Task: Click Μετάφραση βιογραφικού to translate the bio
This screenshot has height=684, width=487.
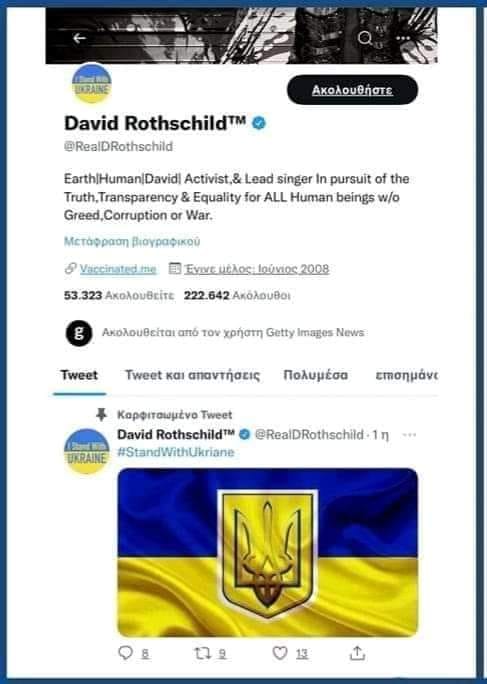Action: 132,241
